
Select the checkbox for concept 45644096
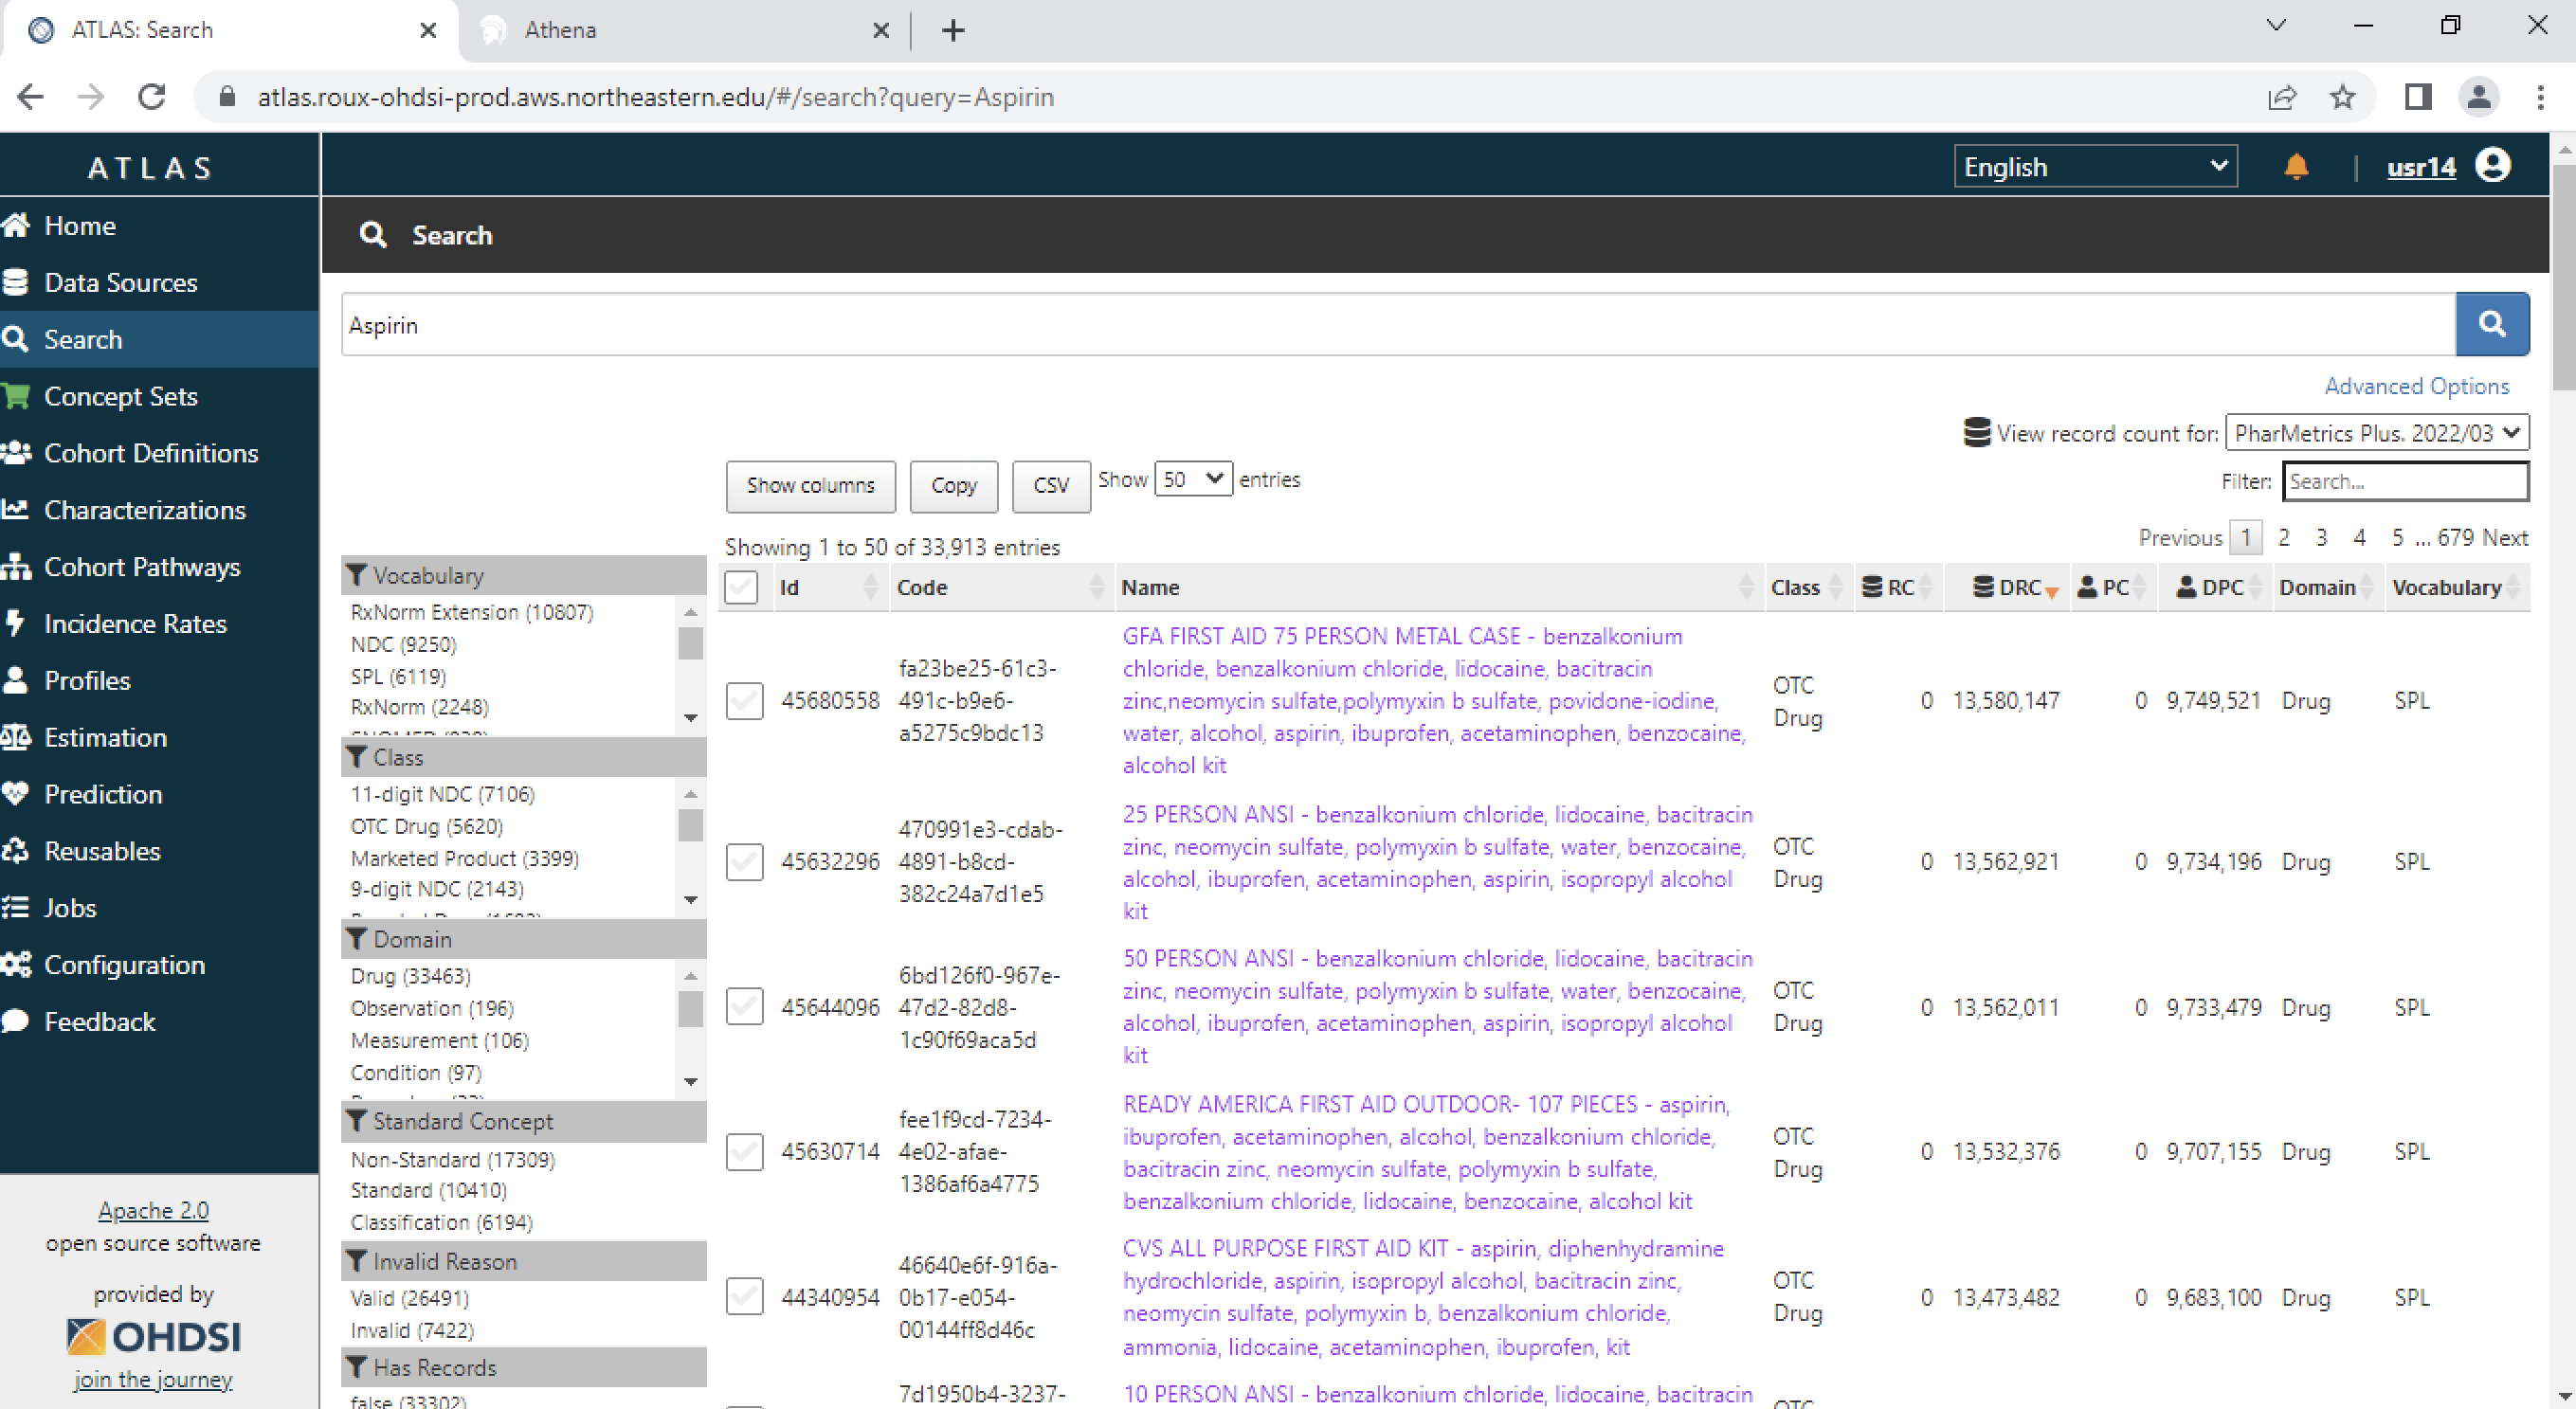[x=744, y=1007]
